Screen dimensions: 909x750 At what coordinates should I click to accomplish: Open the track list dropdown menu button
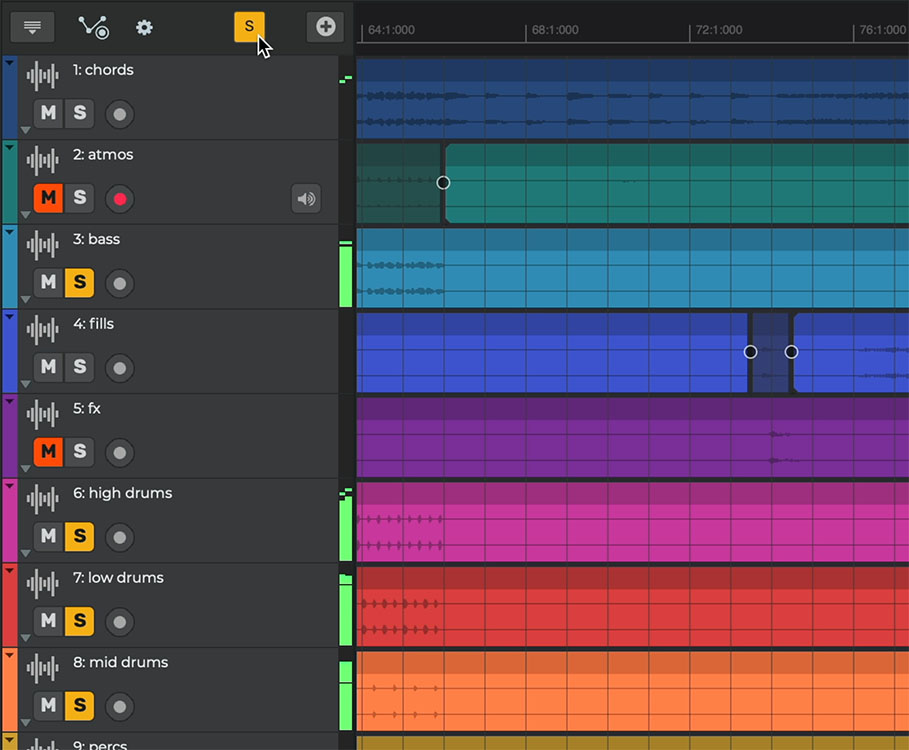[32, 27]
